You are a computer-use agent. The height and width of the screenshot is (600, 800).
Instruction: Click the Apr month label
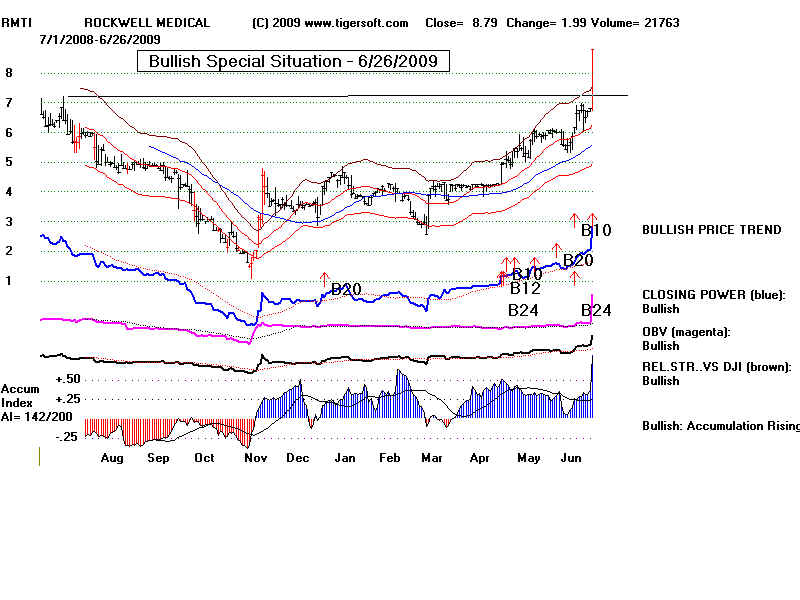[x=480, y=458]
